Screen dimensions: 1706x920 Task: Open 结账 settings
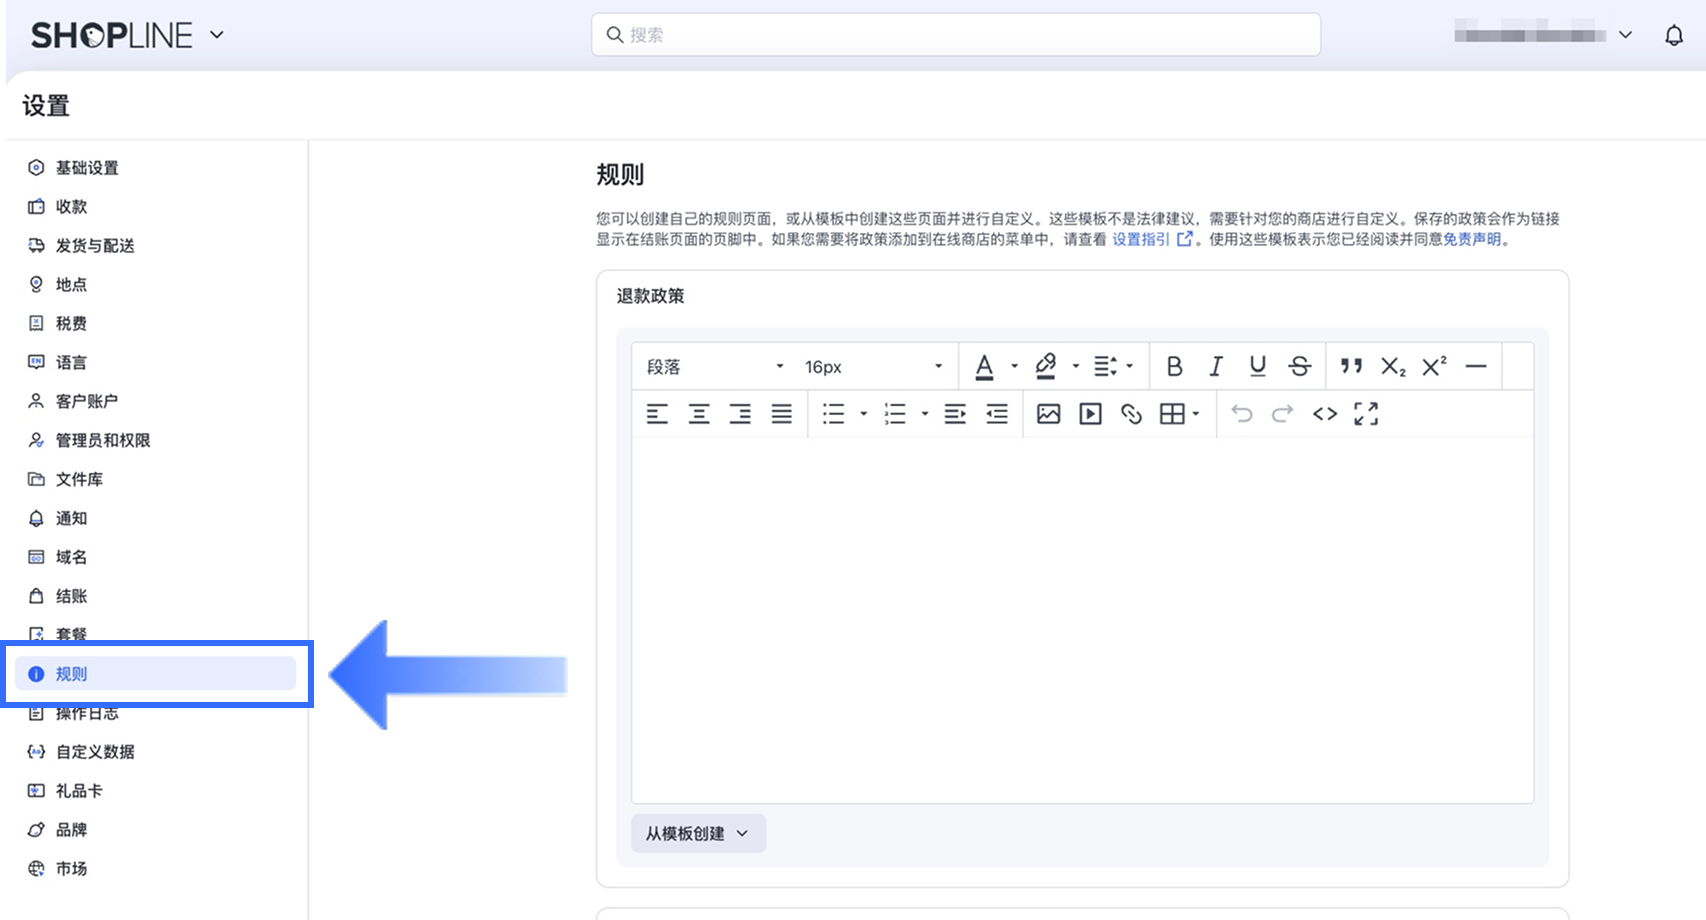pos(71,596)
